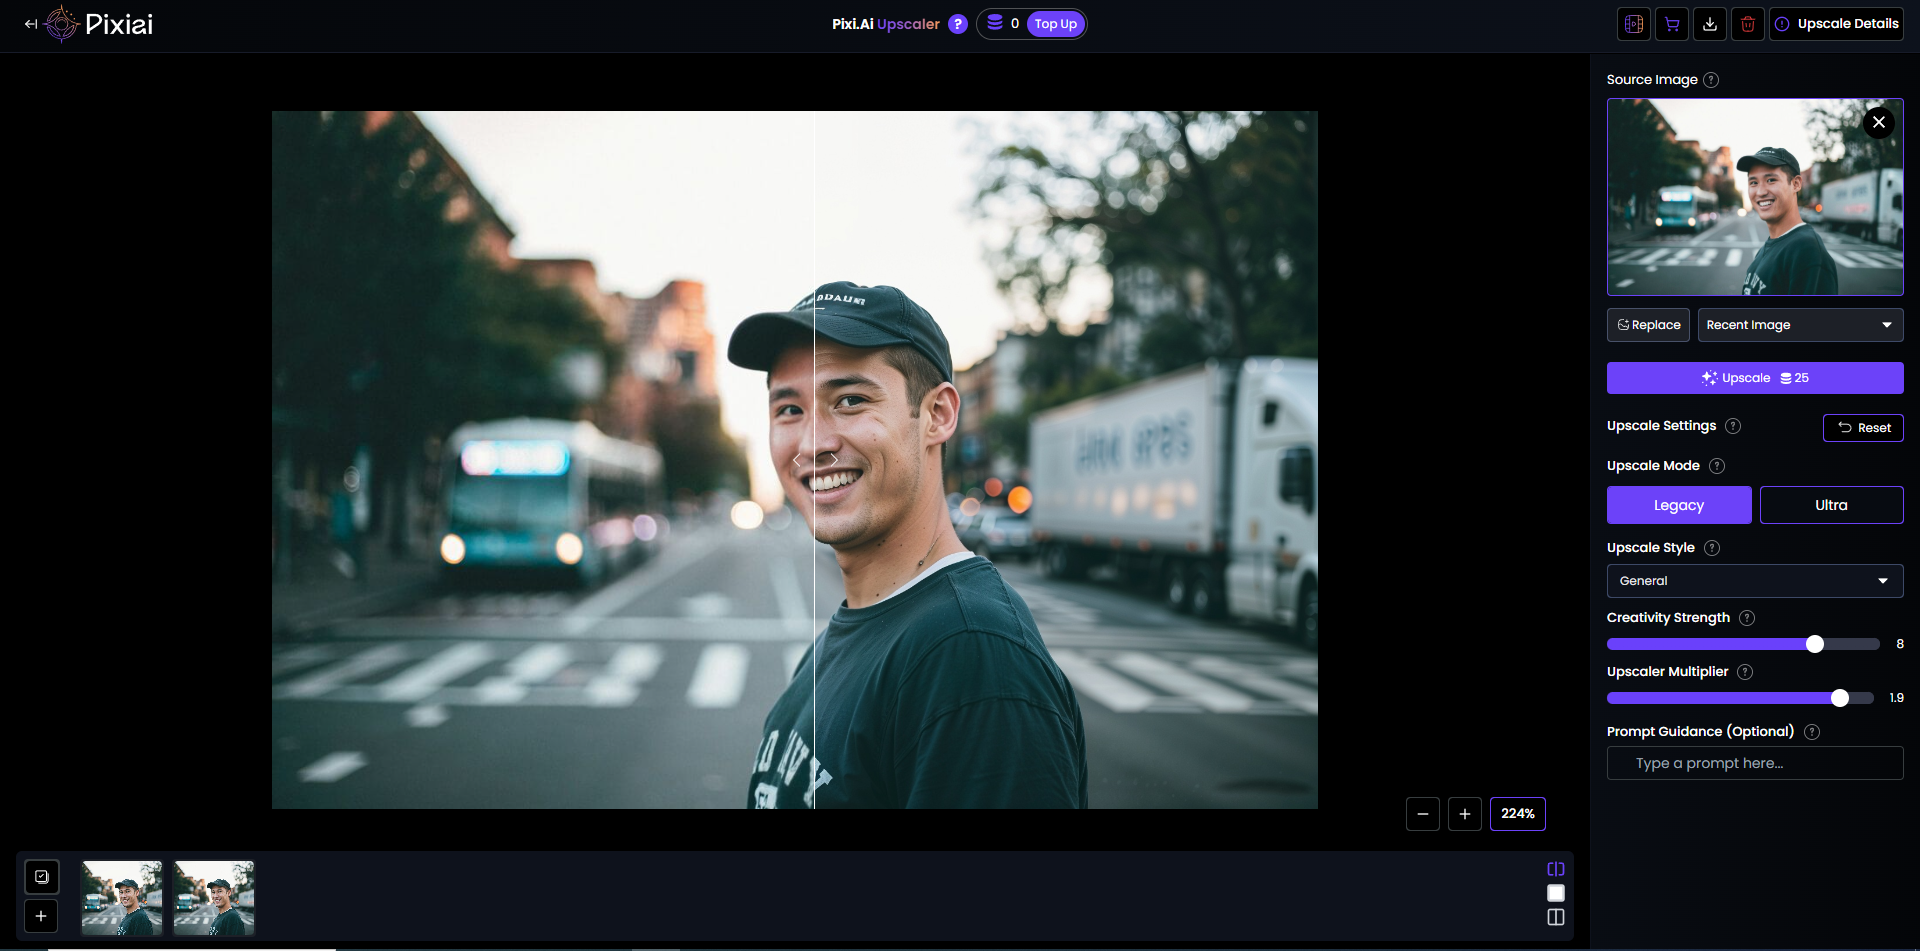This screenshot has width=1920, height=951.
Task: Open the Pixiai logo home link
Action: tap(99, 24)
